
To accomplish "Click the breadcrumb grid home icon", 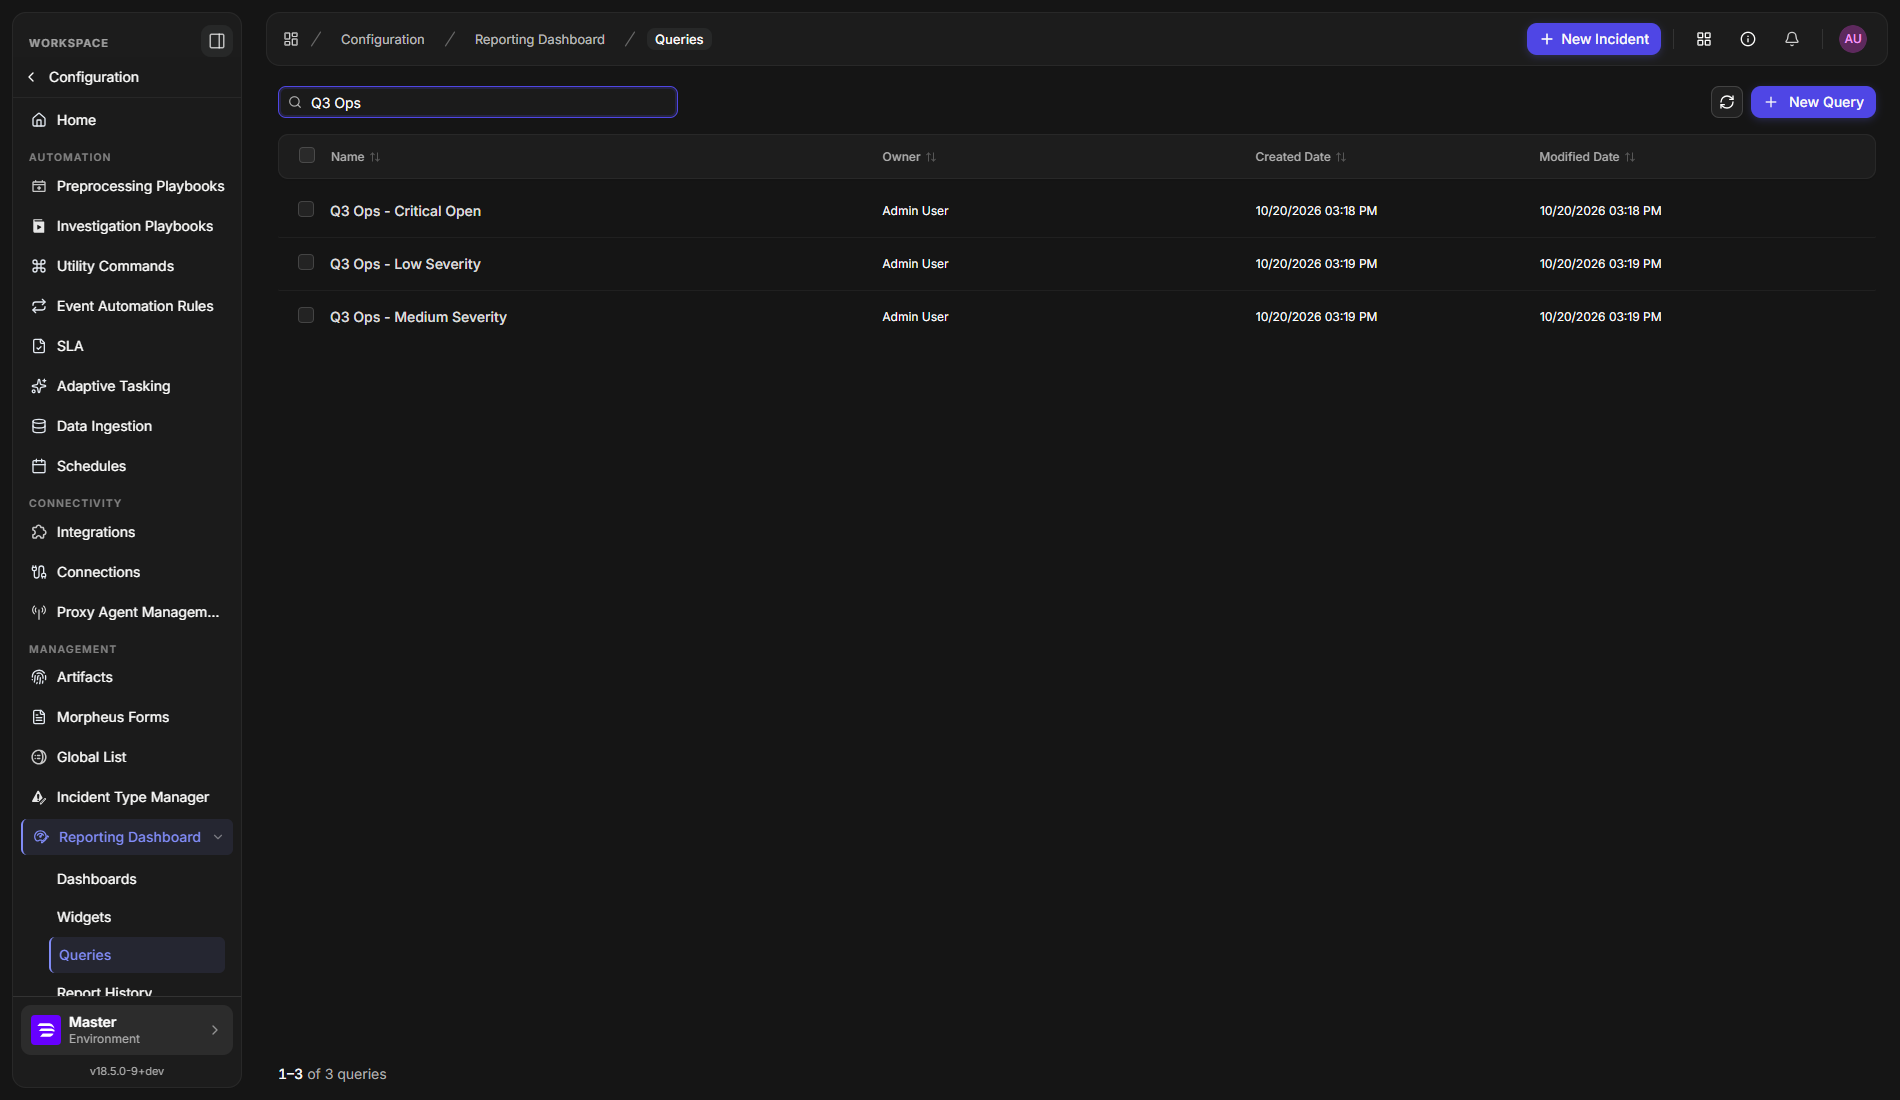I will coord(291,39).
